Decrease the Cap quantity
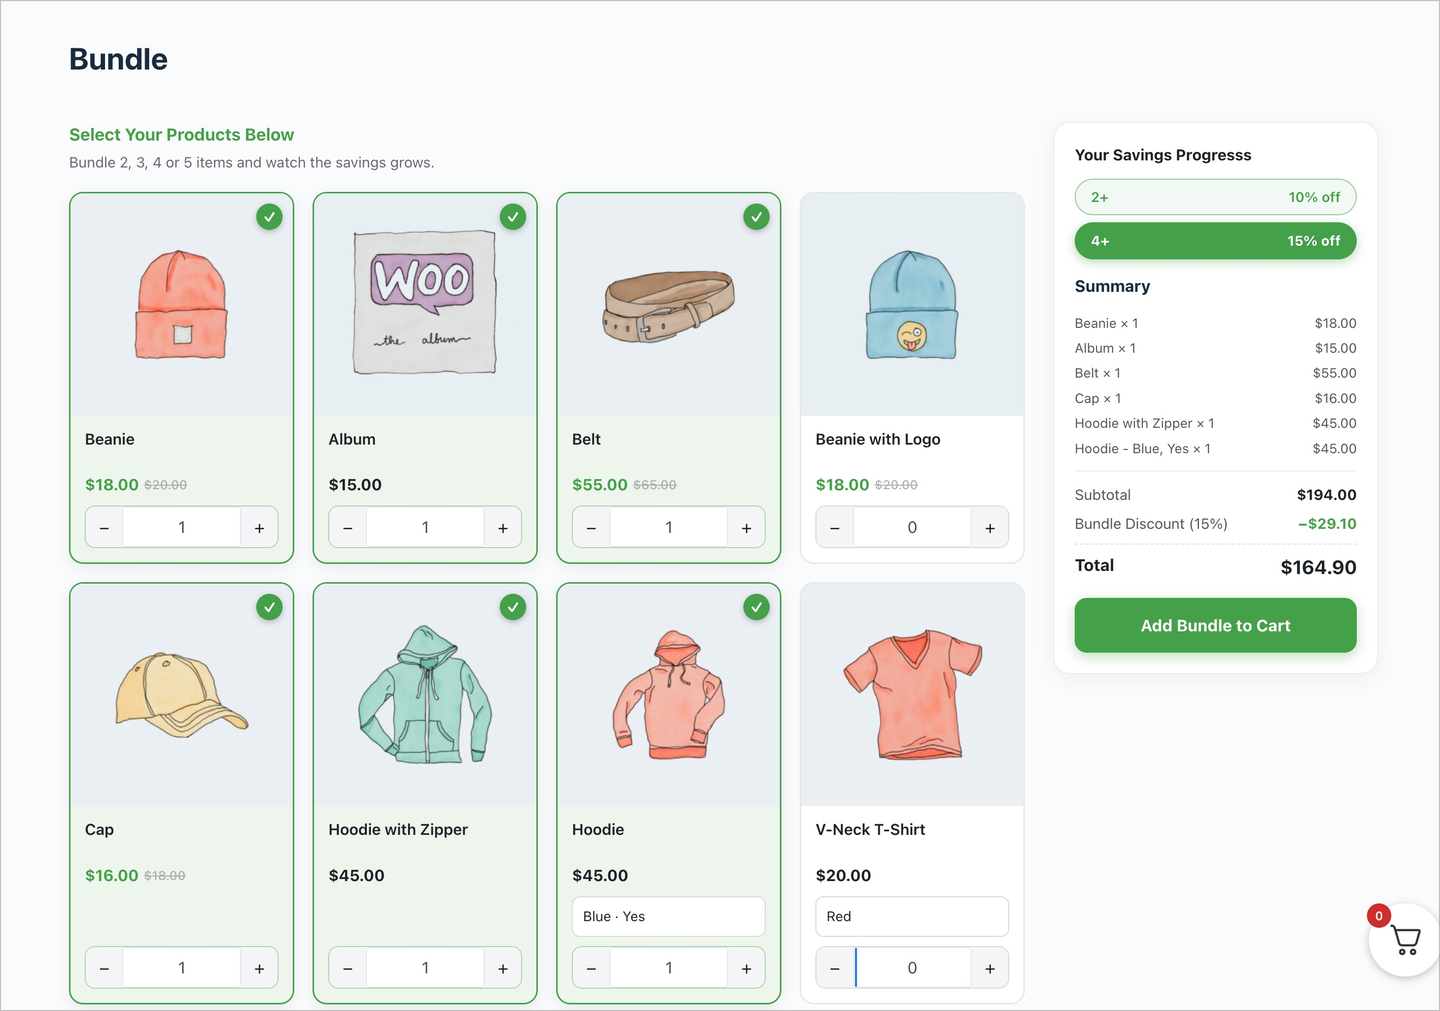Image resolution: width=1440 pixels, height=1011 pixels. click(x=104, y=968)
